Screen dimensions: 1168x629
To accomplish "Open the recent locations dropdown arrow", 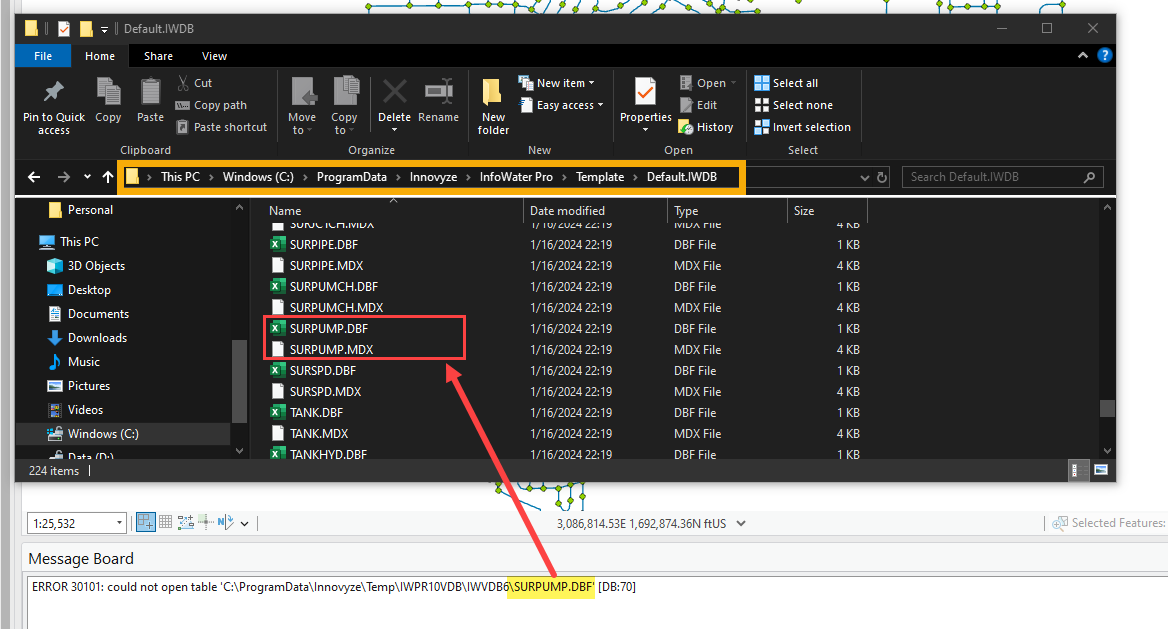I will [x=87, y=177].
